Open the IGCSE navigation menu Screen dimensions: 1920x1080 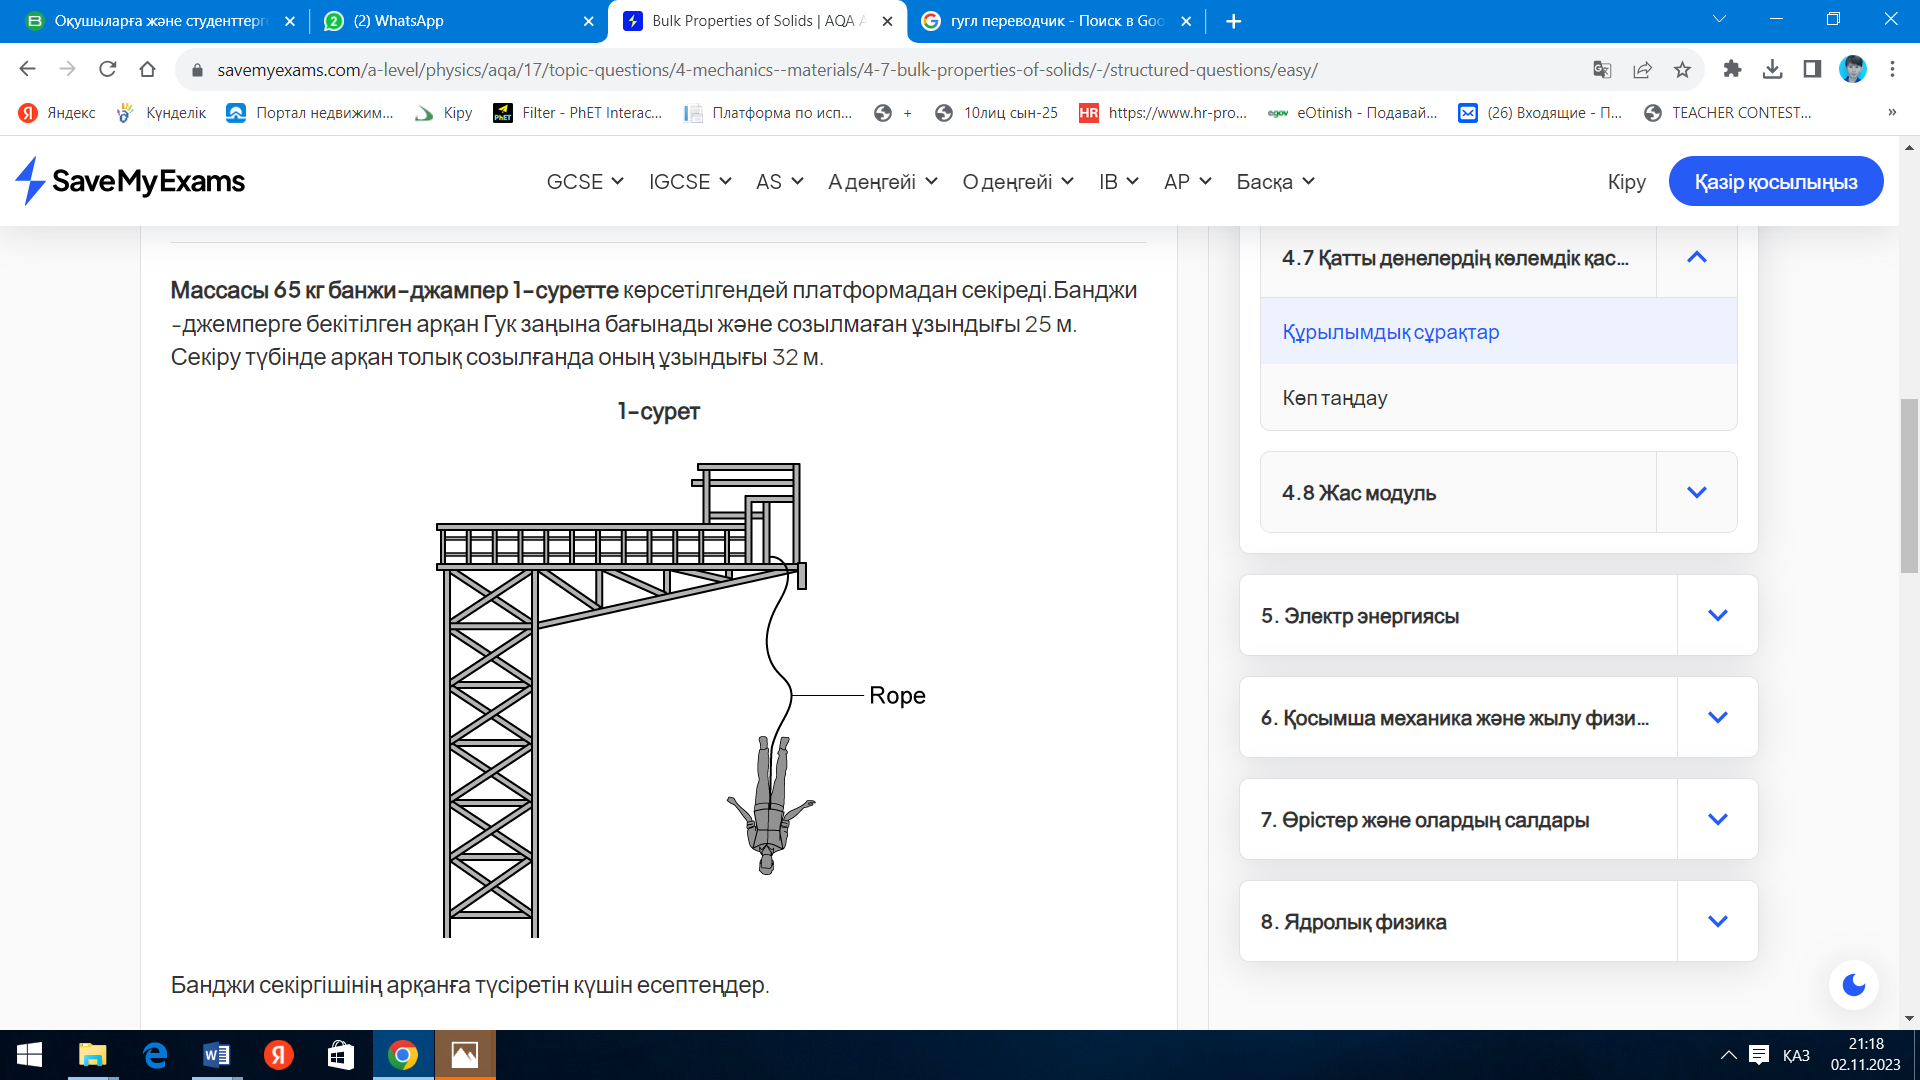[x=690, y=182]
